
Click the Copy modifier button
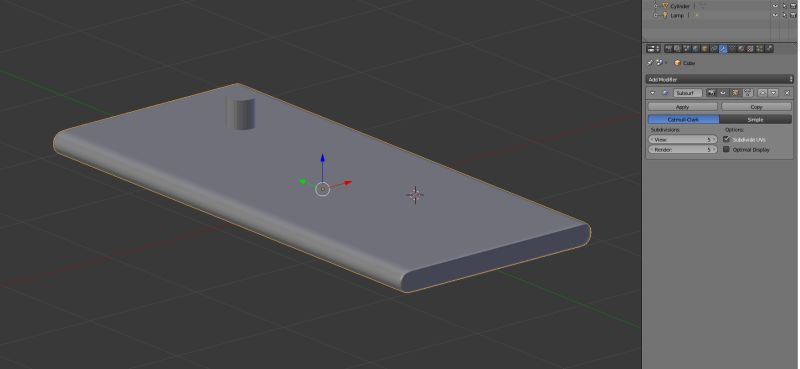[x=757, y=107]
